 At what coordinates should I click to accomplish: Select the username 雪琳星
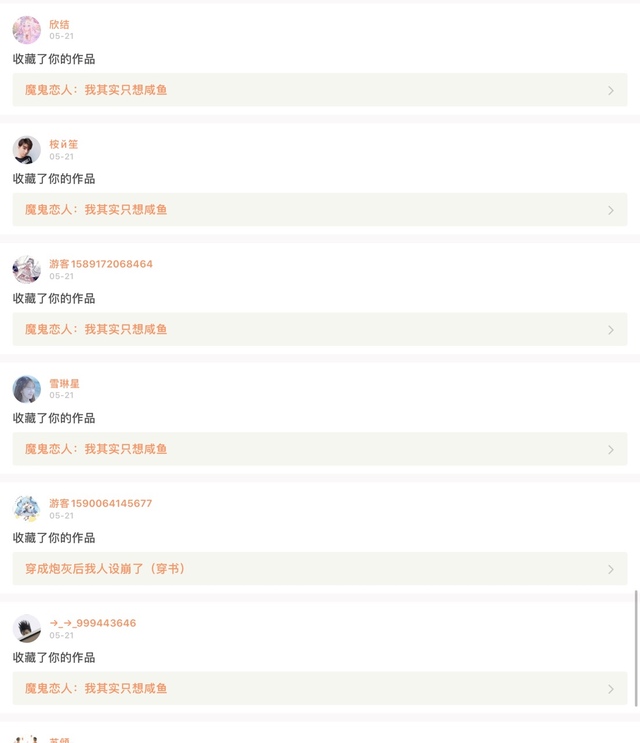tap(65, 384)
